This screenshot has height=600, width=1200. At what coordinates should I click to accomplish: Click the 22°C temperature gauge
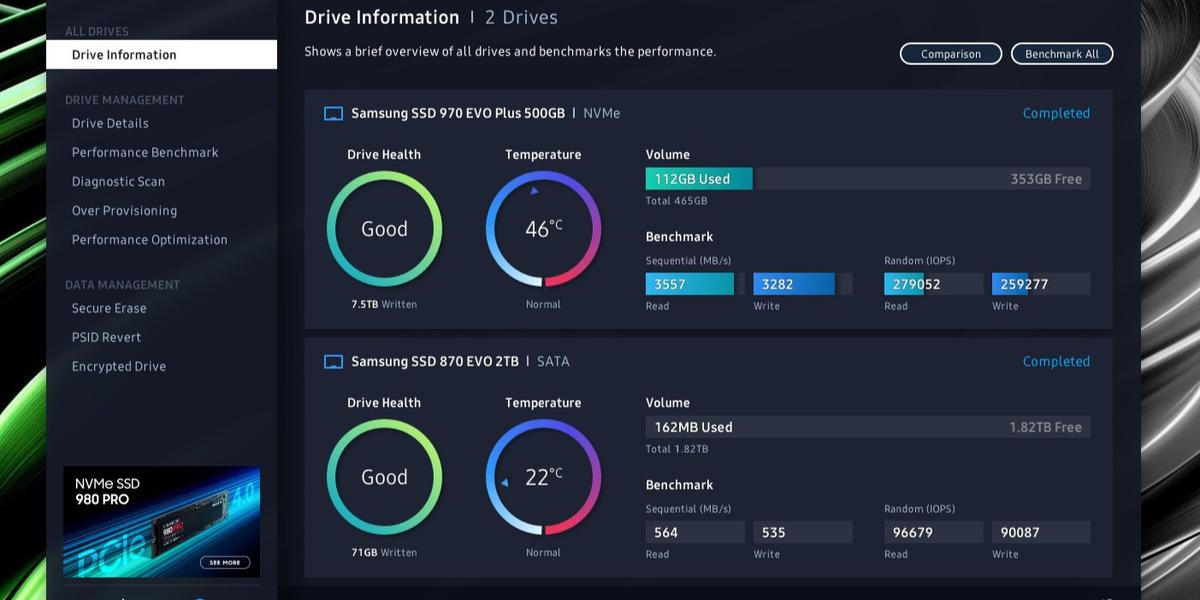(543, 477)
